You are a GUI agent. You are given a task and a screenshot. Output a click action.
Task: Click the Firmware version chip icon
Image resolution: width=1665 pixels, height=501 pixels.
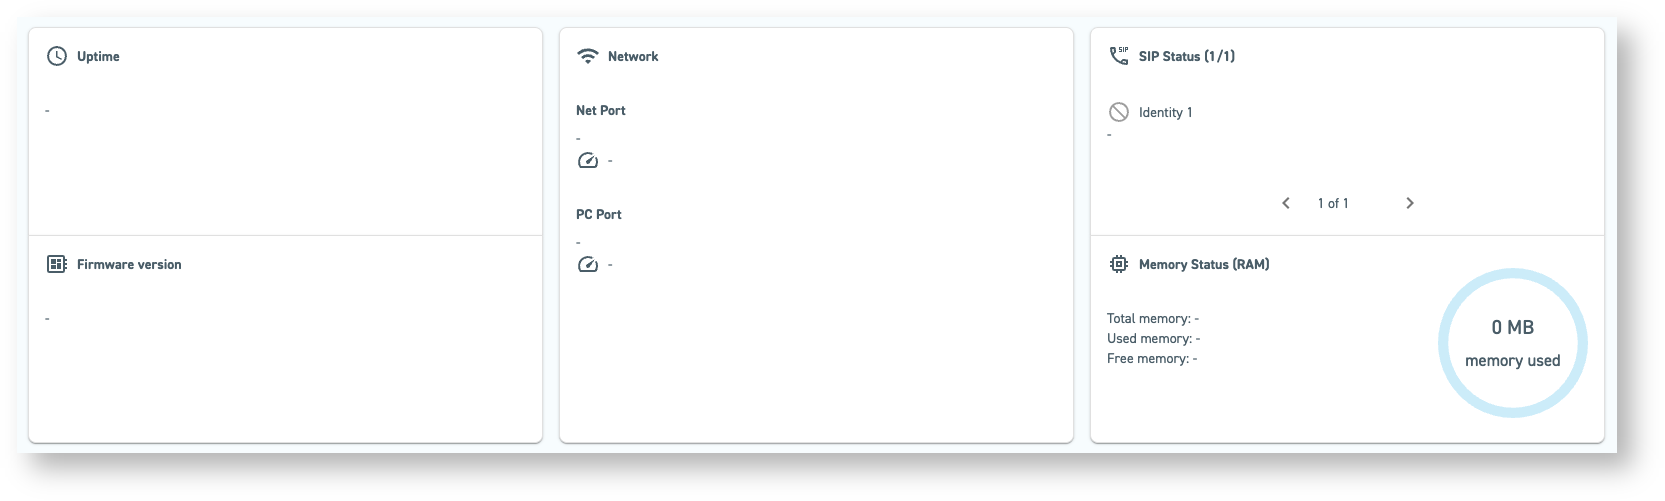pos(57,264)
